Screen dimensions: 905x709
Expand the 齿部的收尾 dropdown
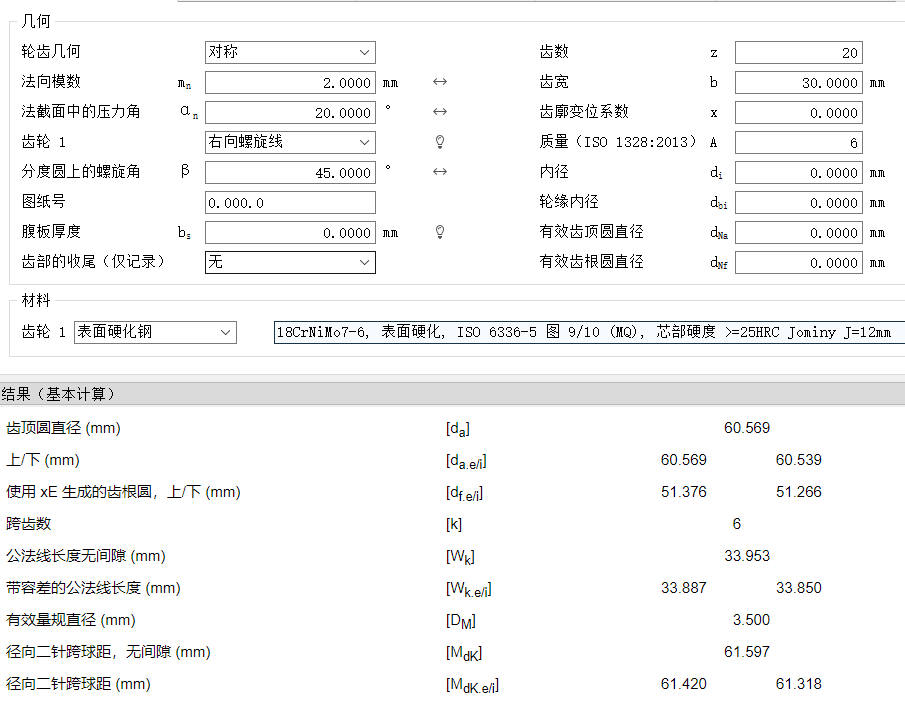pos(290,262)
